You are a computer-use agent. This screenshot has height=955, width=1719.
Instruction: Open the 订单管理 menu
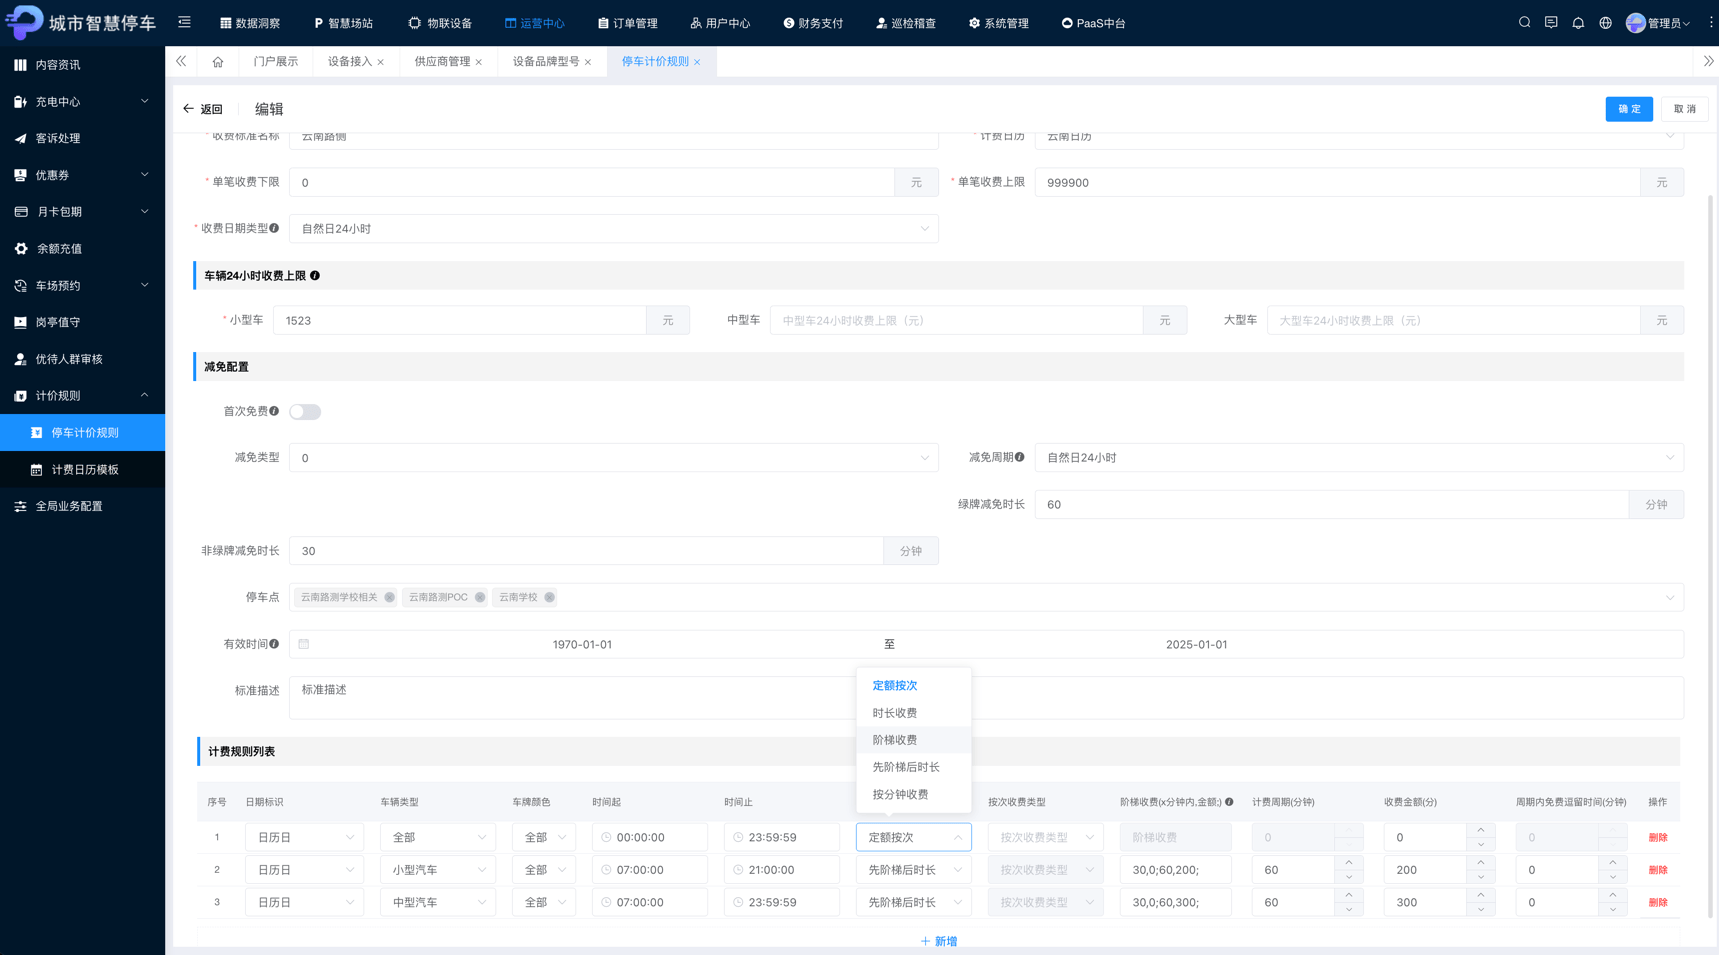click(x=628, y=23)
